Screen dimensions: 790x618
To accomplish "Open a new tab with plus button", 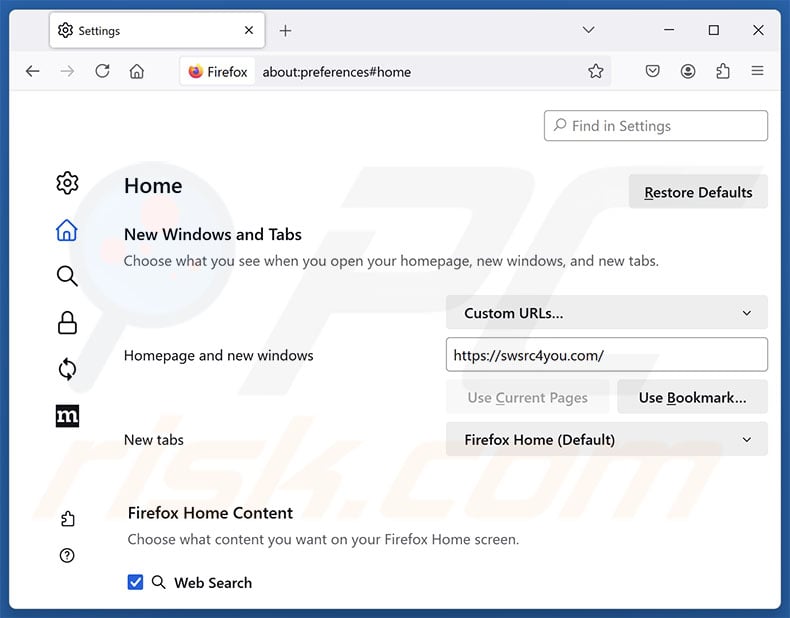I will [x=285, y=31].
